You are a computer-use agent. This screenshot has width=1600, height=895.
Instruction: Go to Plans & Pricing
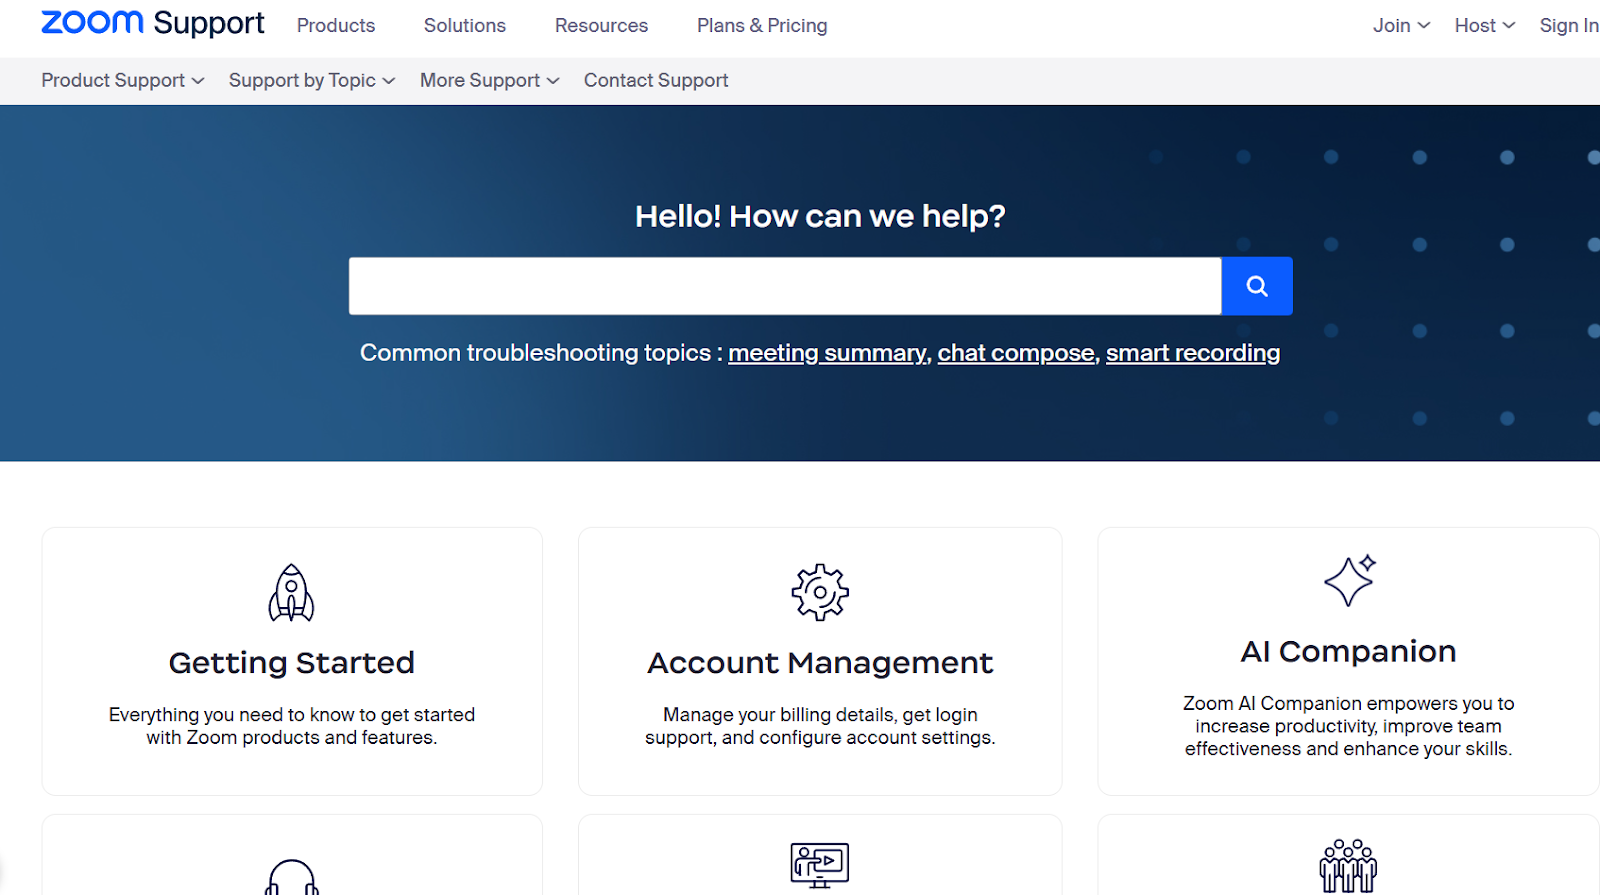[762, 25]
